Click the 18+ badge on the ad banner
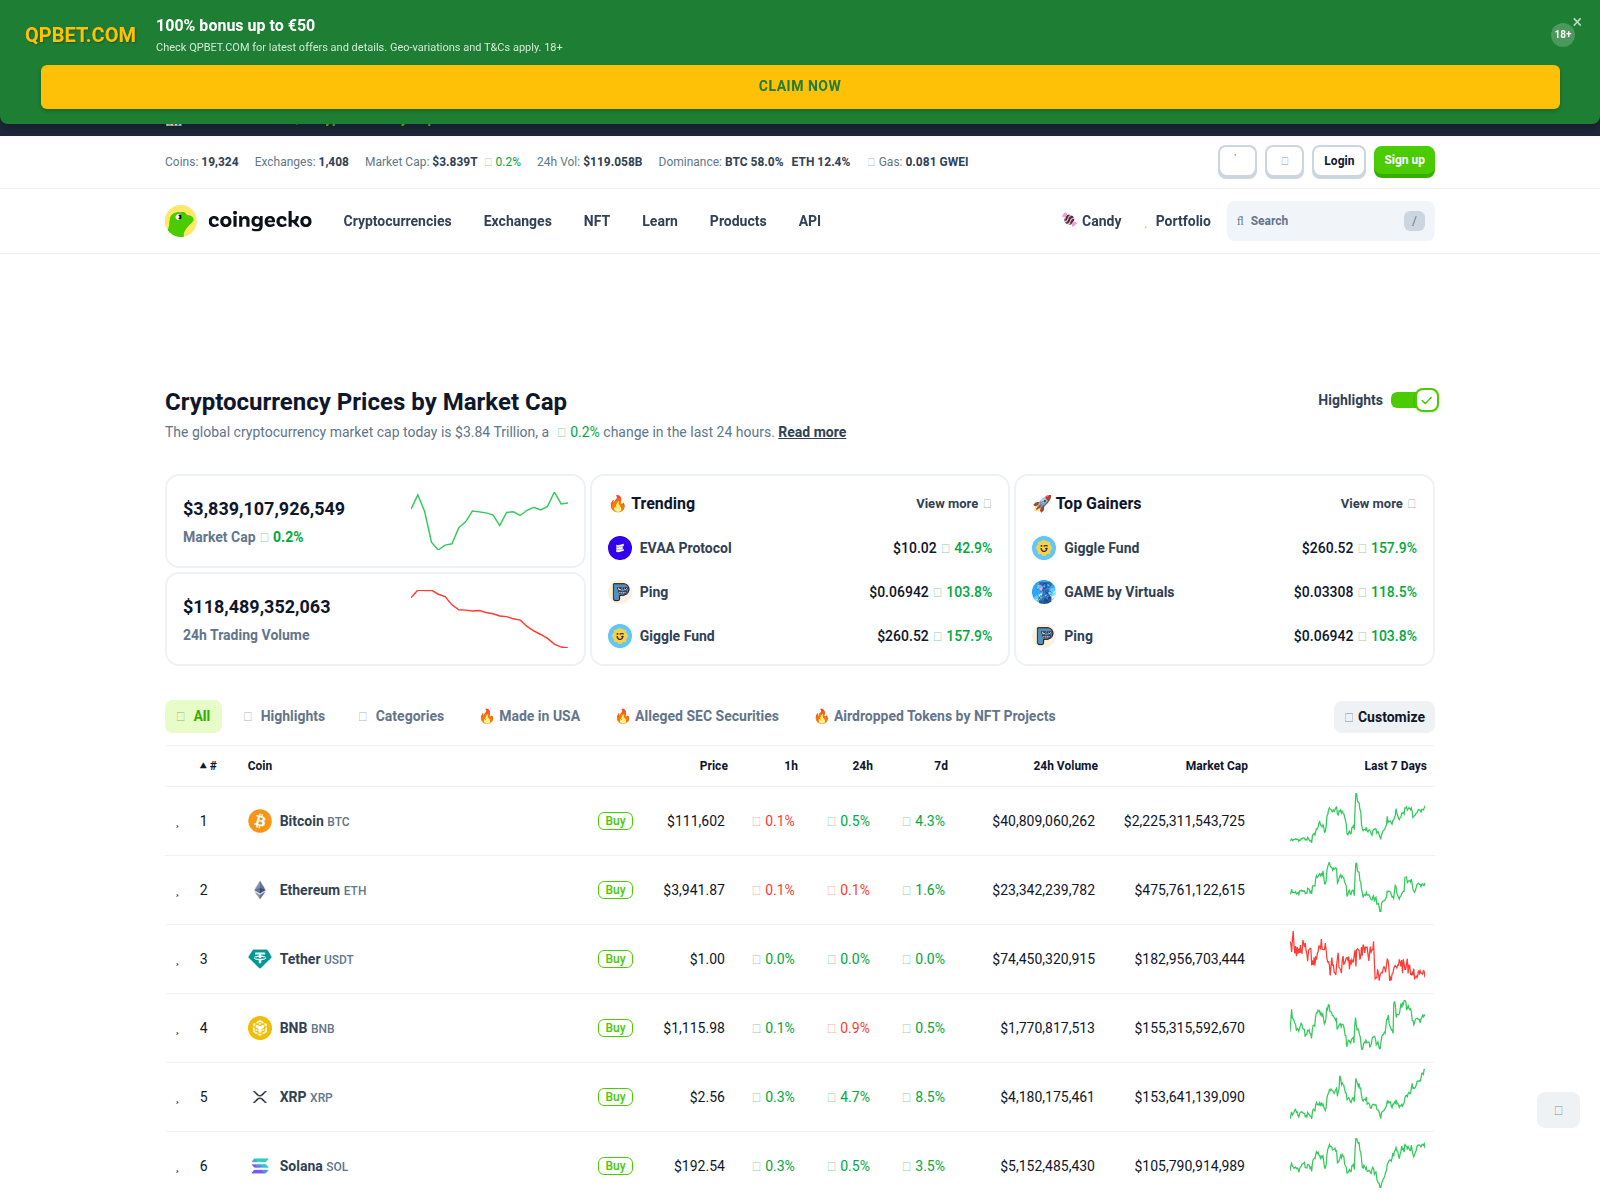Screen dimensions: 1600x1200 (x=1562, y=35)
